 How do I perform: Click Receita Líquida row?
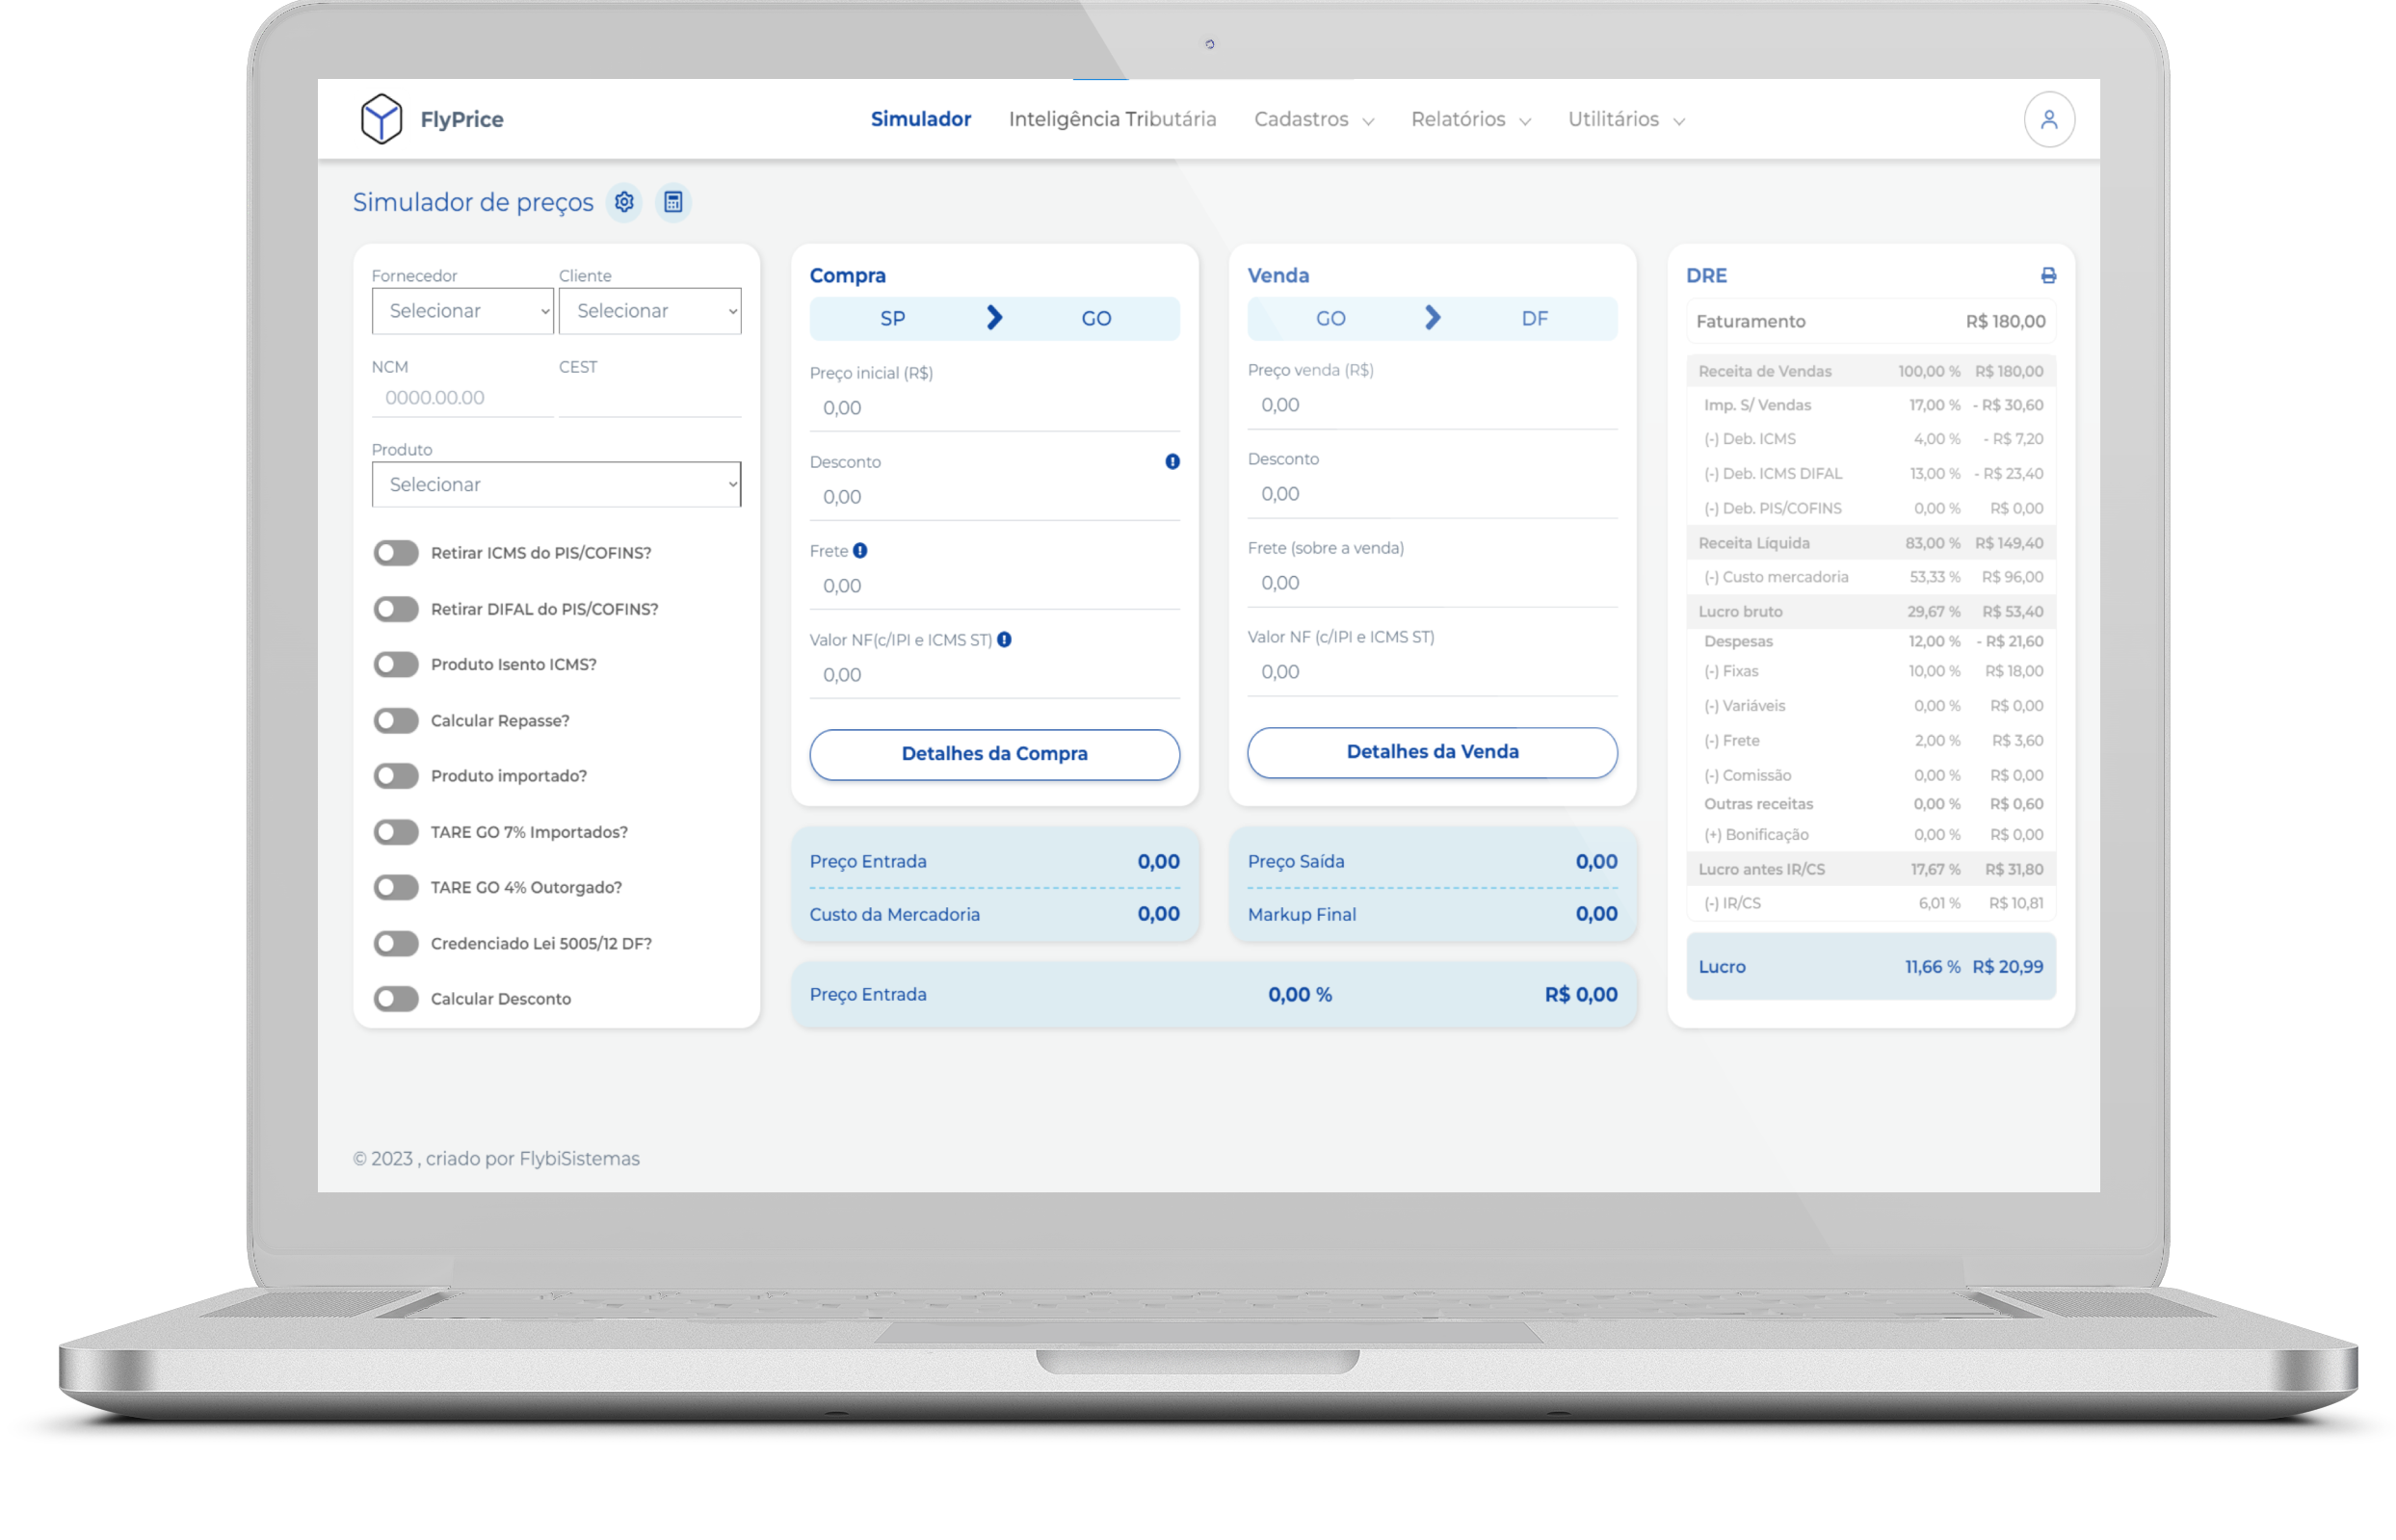tap(1870, 543)
